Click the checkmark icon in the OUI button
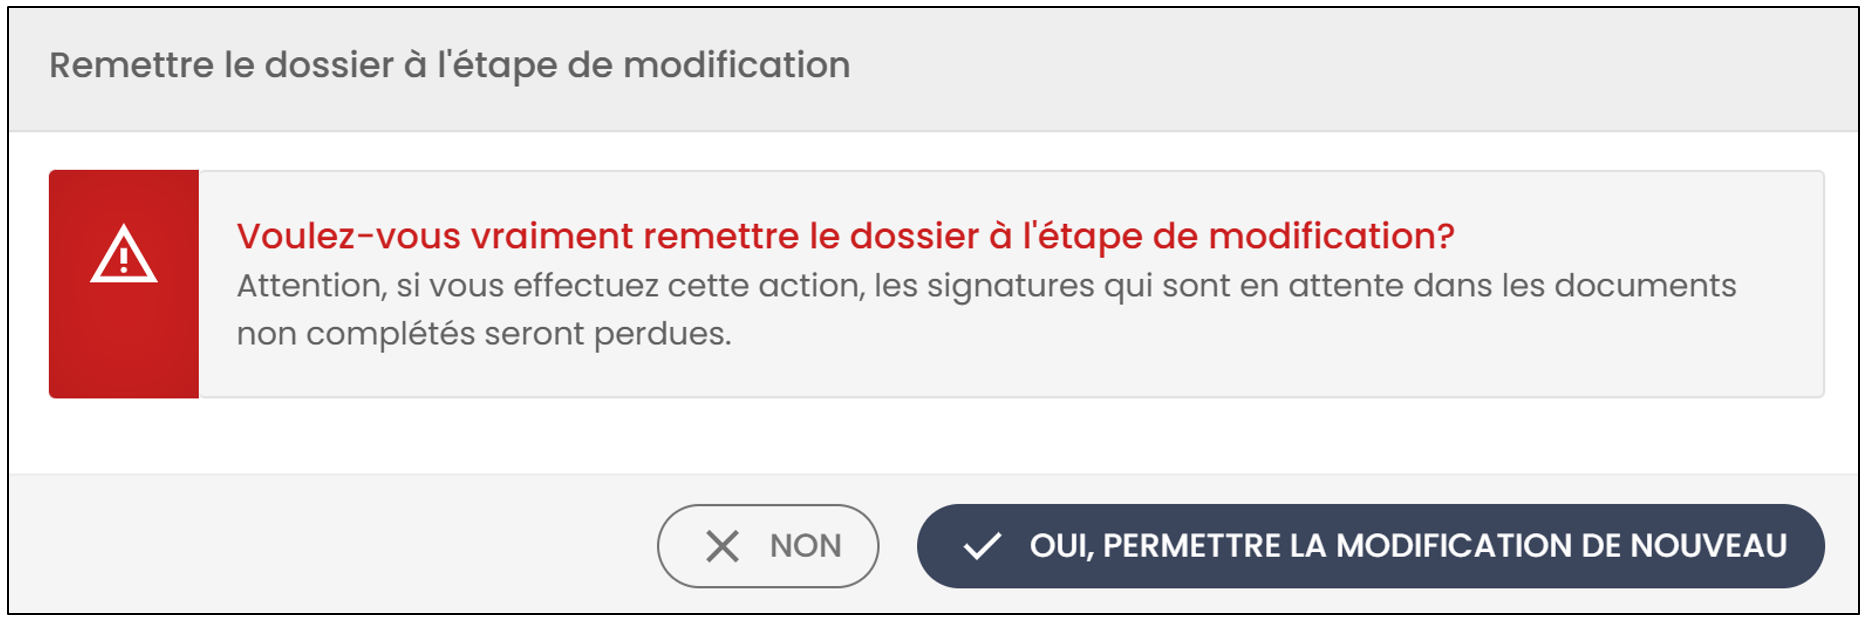The image size is (1873, 621). (x=982, y=546)
